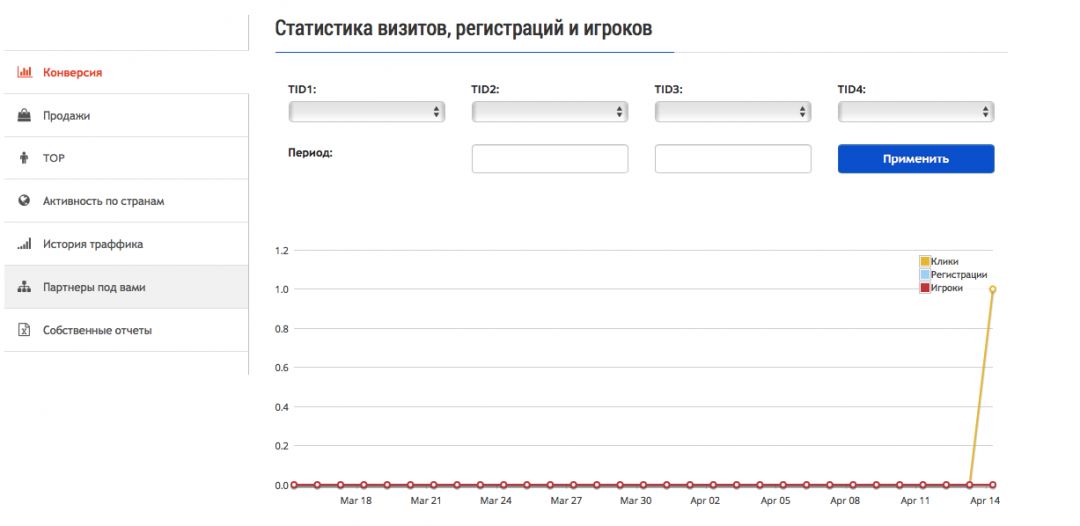Click the 1.2 y-axis value

pyautogui.click(x=281, y=250)
